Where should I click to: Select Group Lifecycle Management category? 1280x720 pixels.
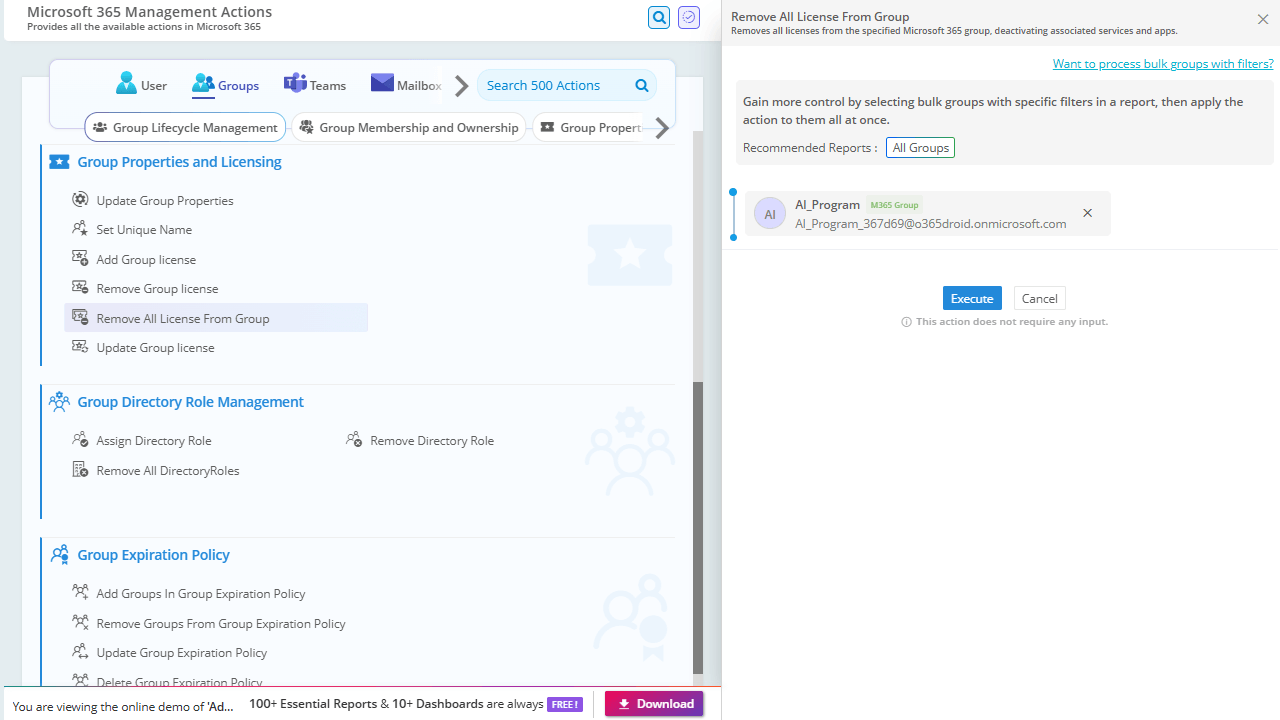(185, 127)
